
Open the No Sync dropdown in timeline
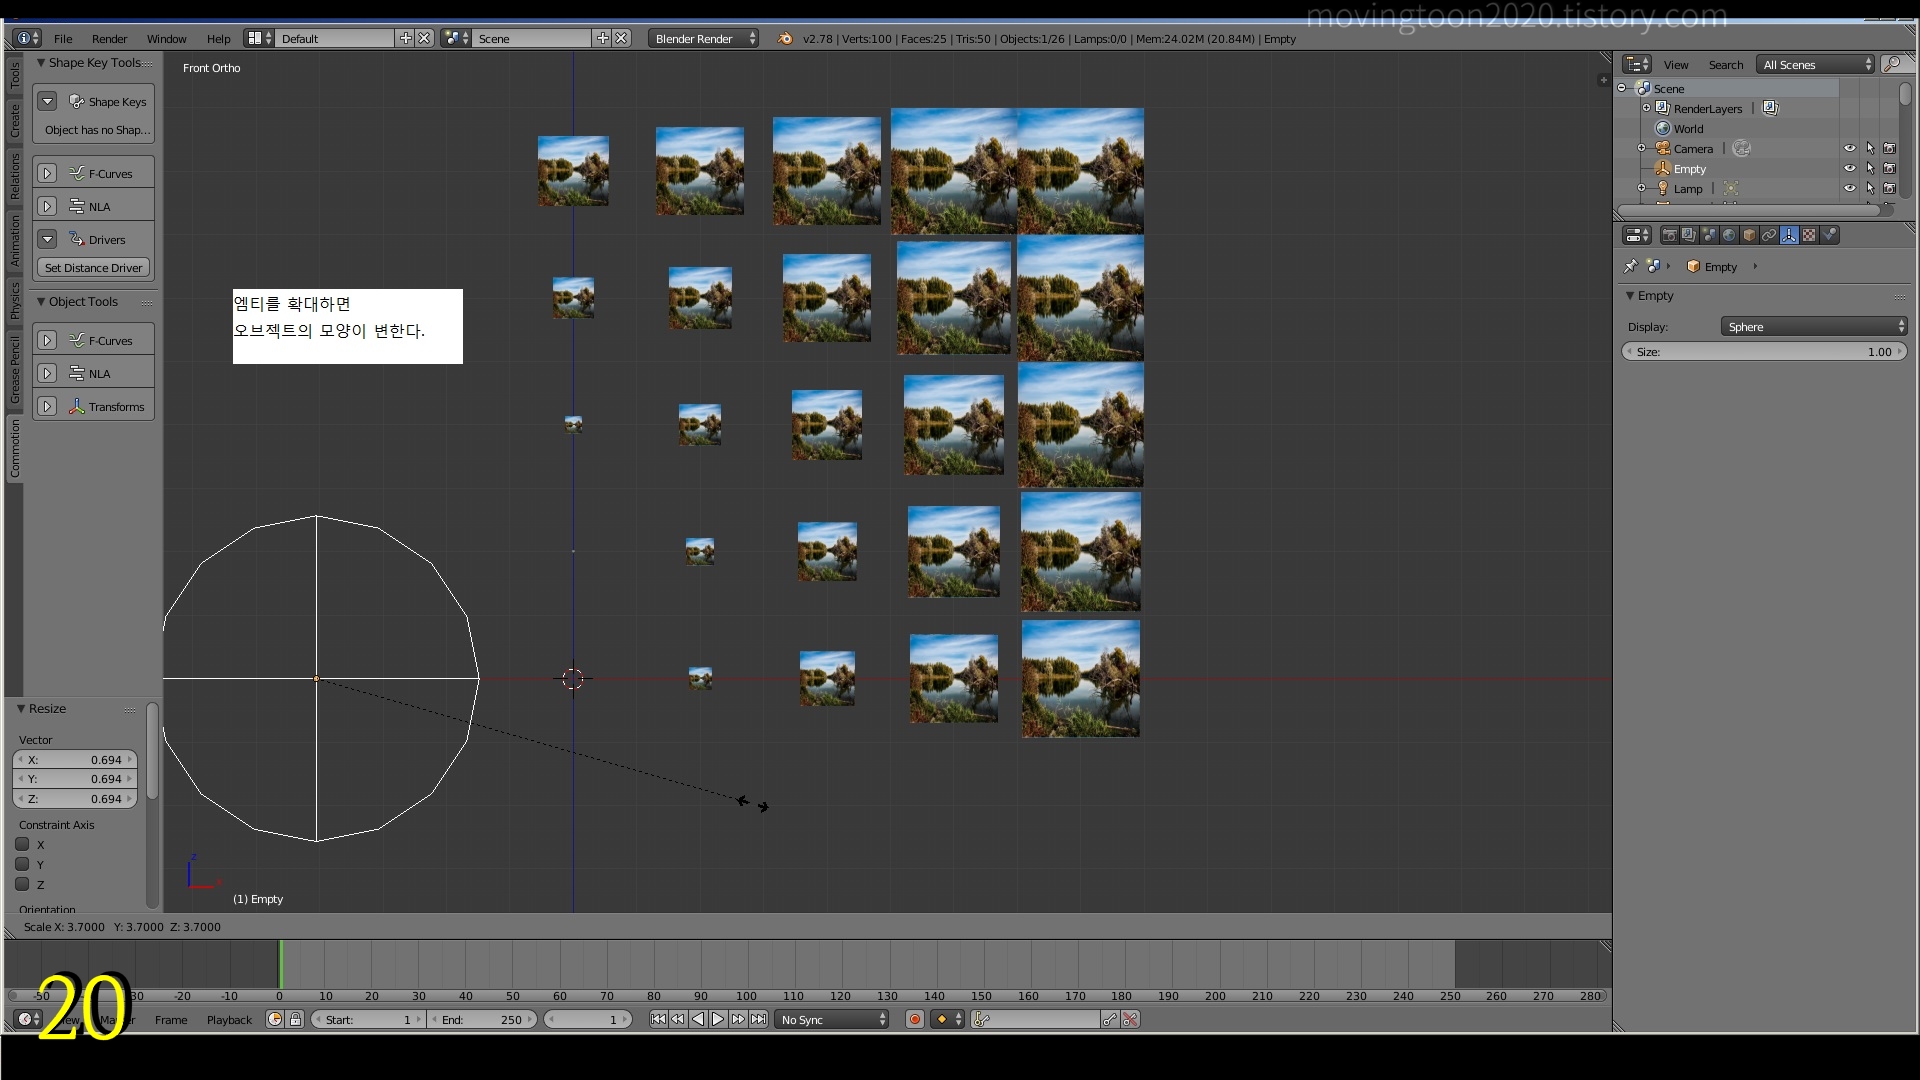click(x=832, y=1019)
